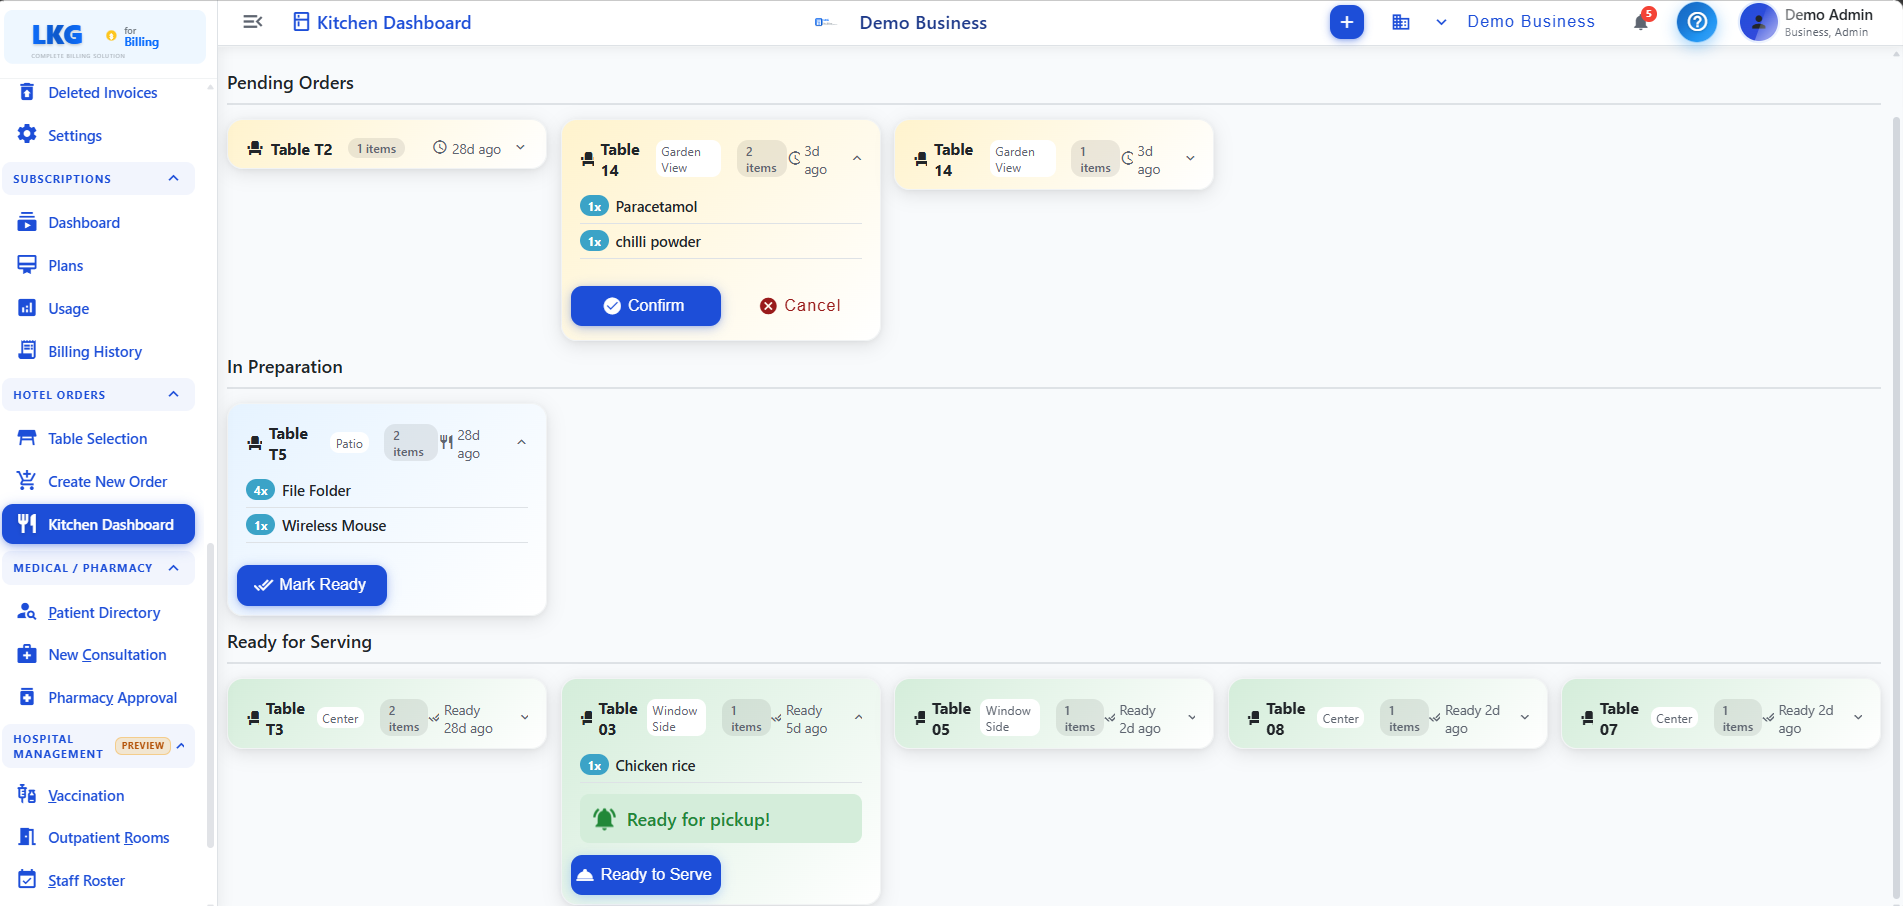Screen dimensions: 1903x906
Task: Open subscriptions Dashboard item
Action: coord(84,223)
